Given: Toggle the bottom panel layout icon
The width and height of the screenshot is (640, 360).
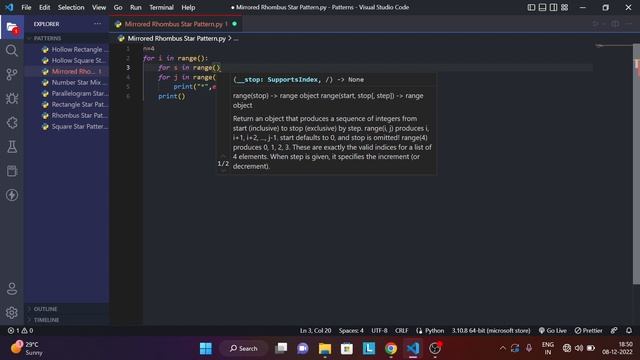Looking at the screenshot, I should [542, 7].
